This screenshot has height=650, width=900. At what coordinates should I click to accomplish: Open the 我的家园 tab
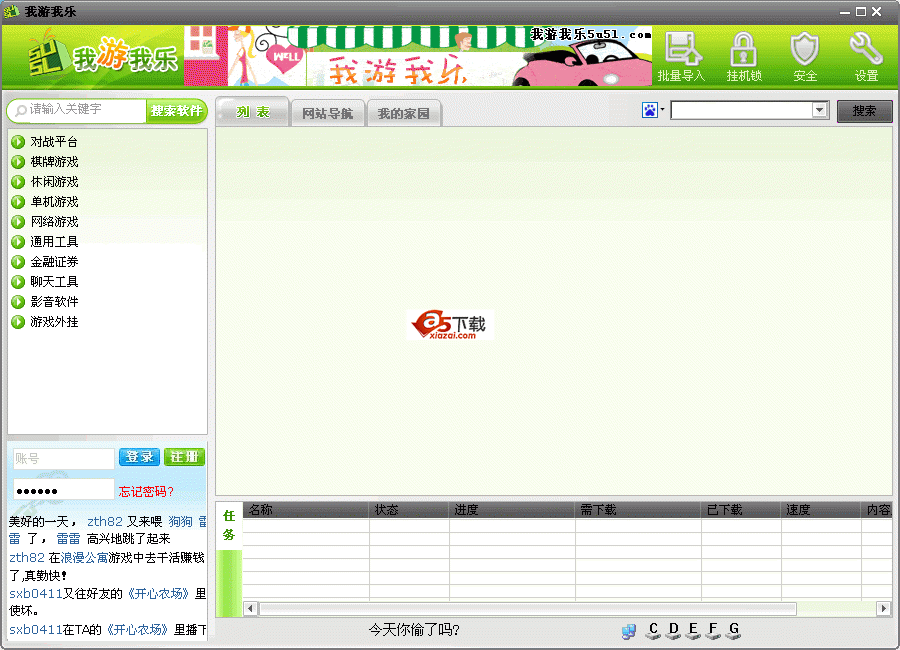click(x=406, y=112)
